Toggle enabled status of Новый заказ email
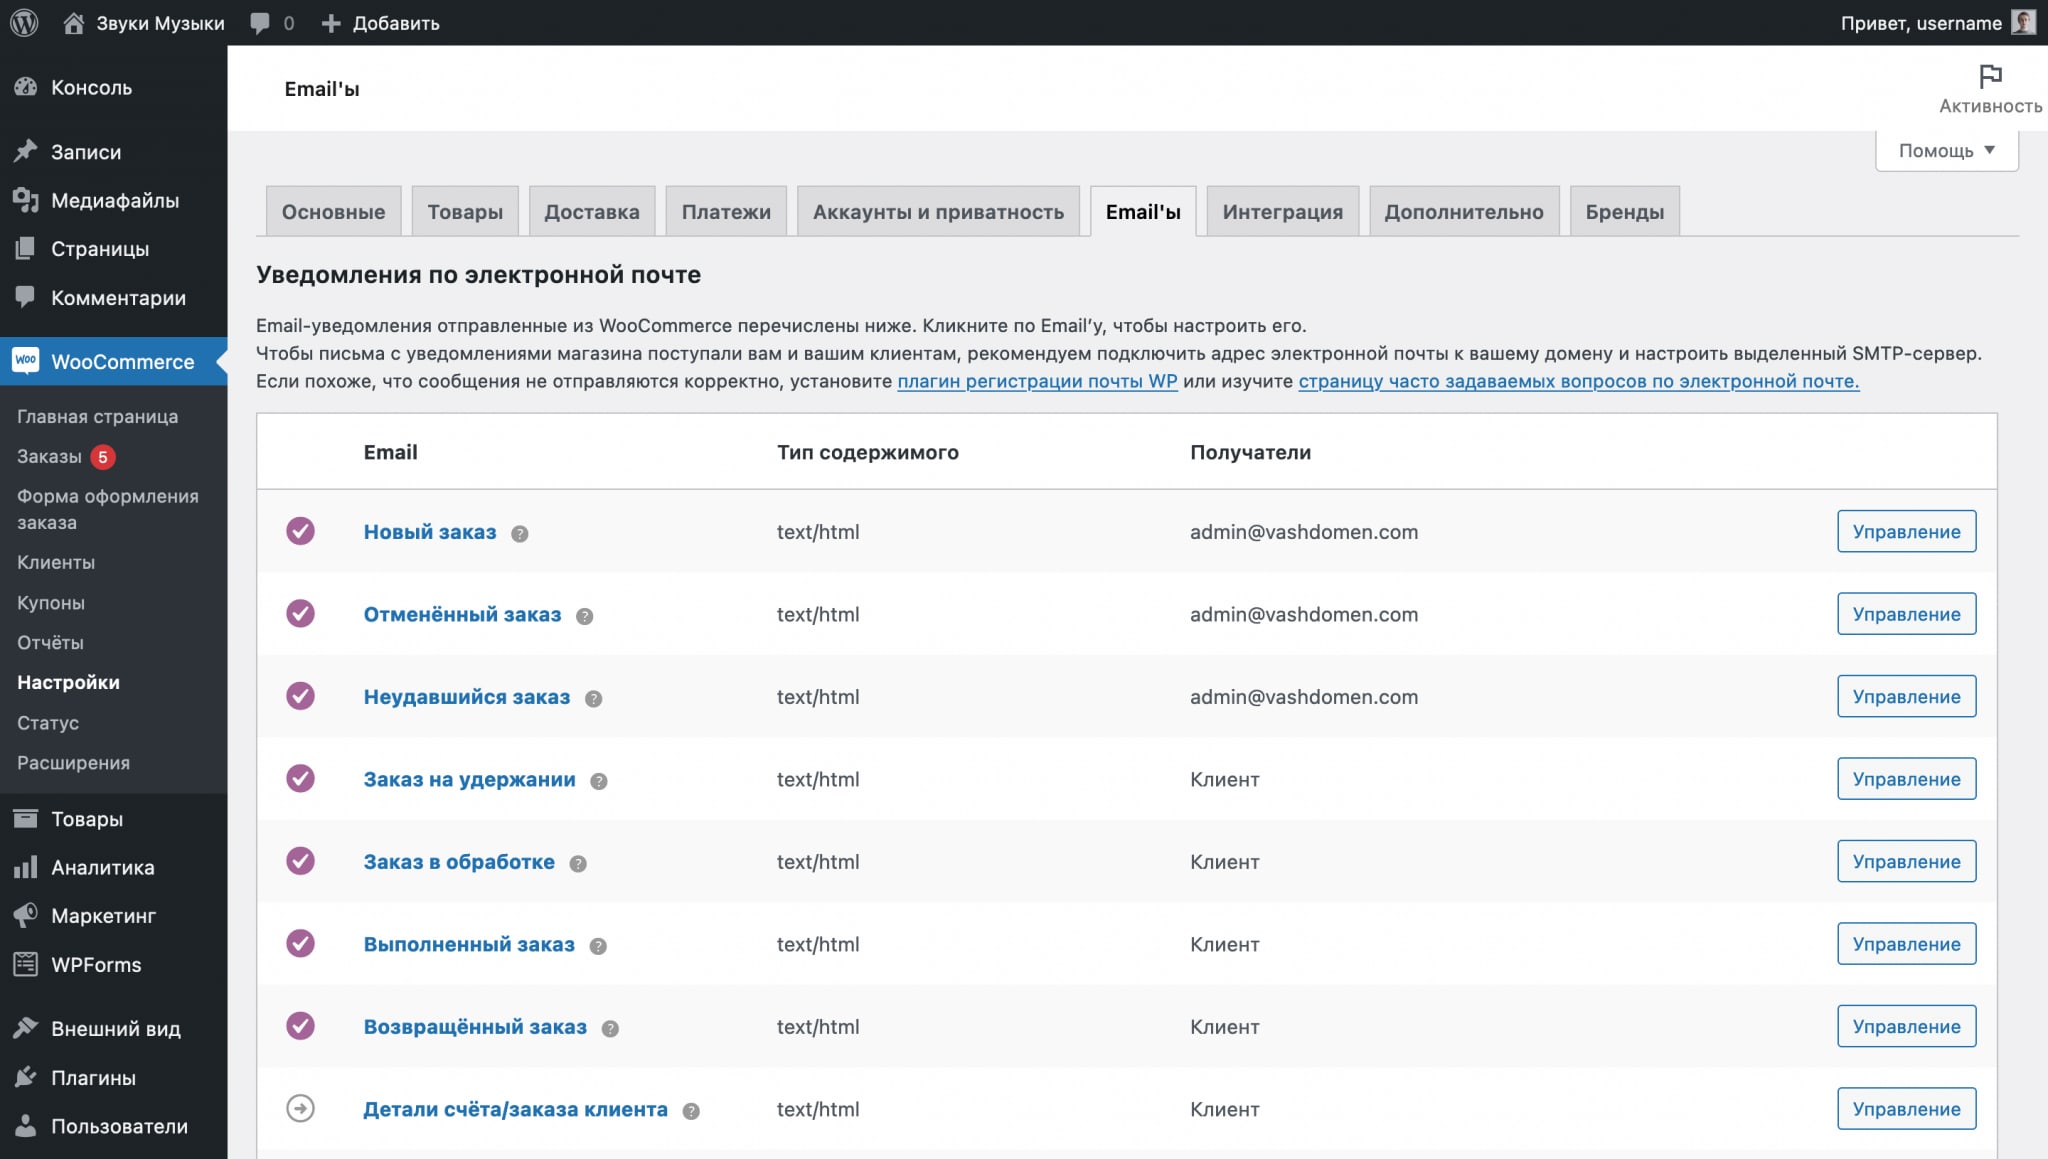The width and height of the screenshot is (2048, 1159). tap(300, 531)
